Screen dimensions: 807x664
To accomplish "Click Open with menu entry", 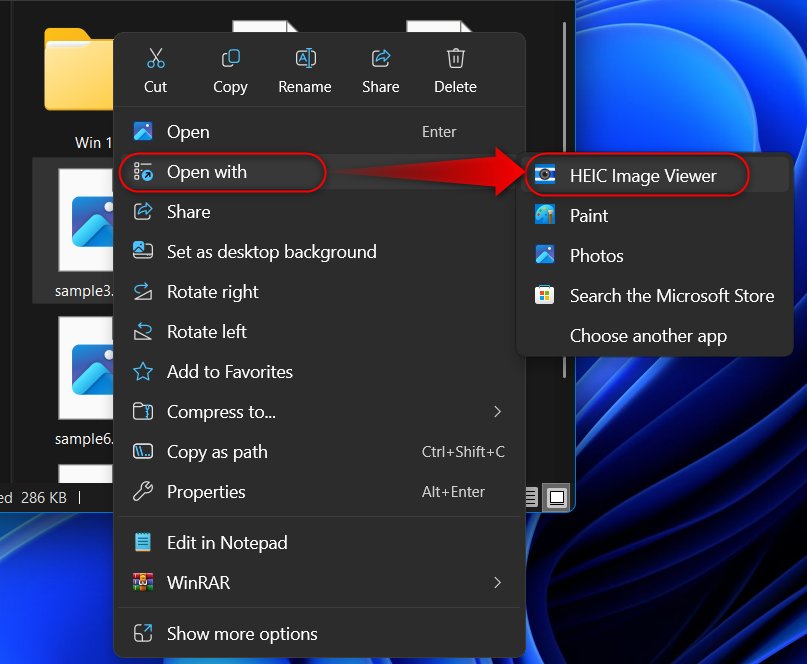I will [x=207, y=172].
